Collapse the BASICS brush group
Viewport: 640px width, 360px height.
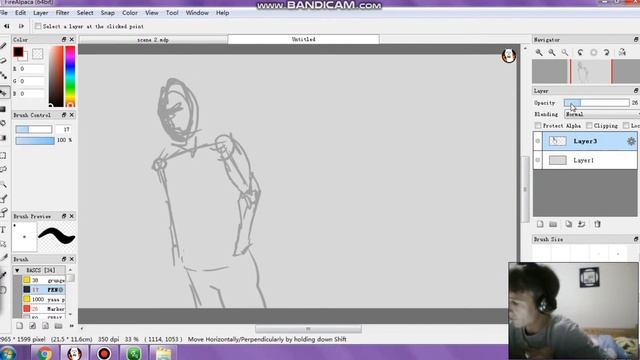coord(17,270)
